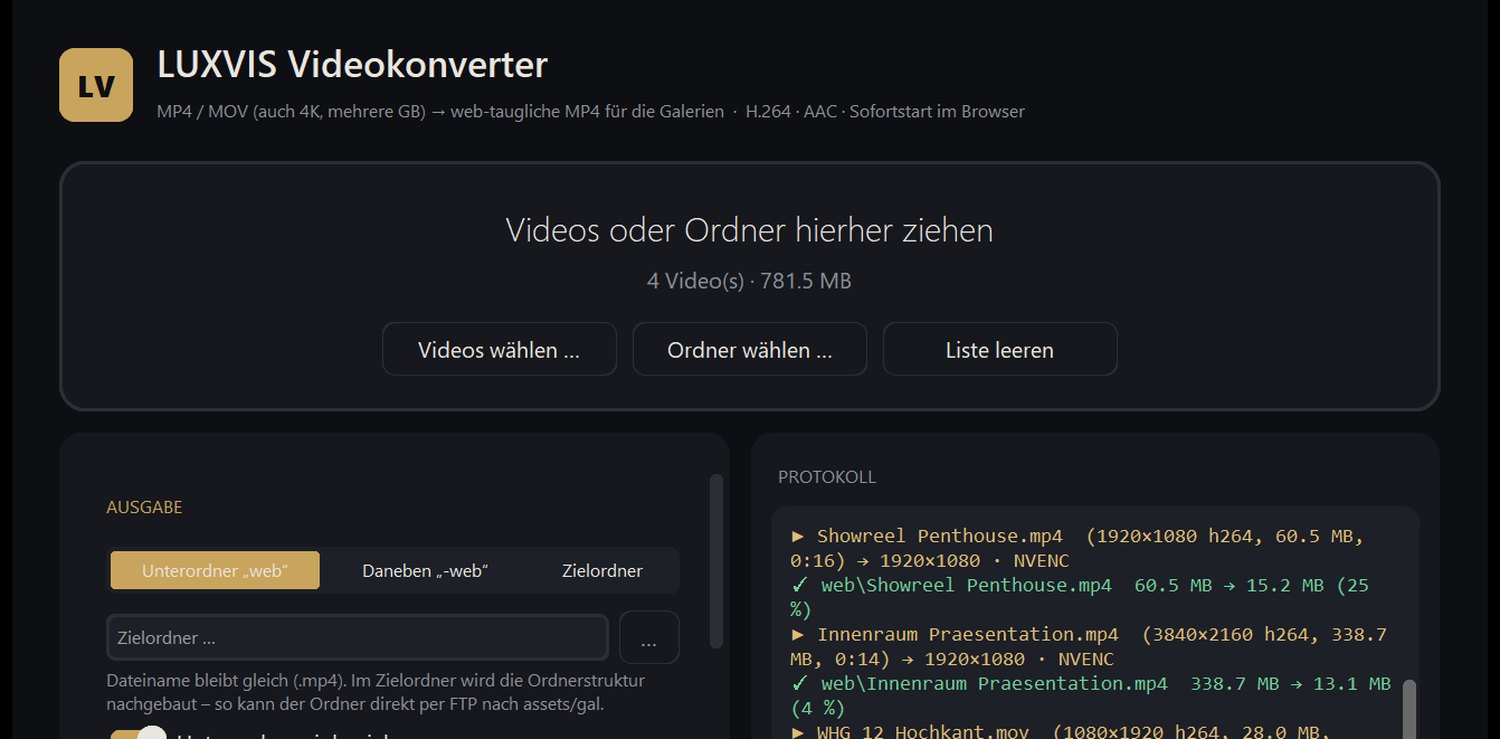This screenshot has width=1500, height=739.
Task: Click the Ausgabe panel scrollbar
Action: 716,561
